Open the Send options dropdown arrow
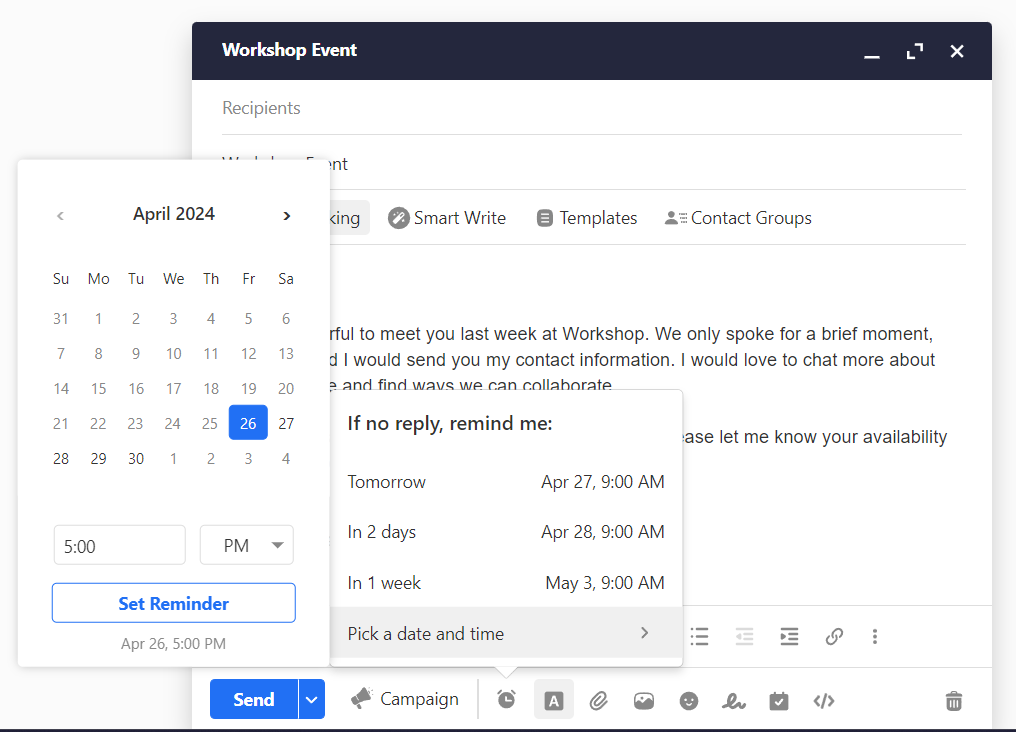The height and width of the screenshot is (732, 1016). tap(311, 698)
